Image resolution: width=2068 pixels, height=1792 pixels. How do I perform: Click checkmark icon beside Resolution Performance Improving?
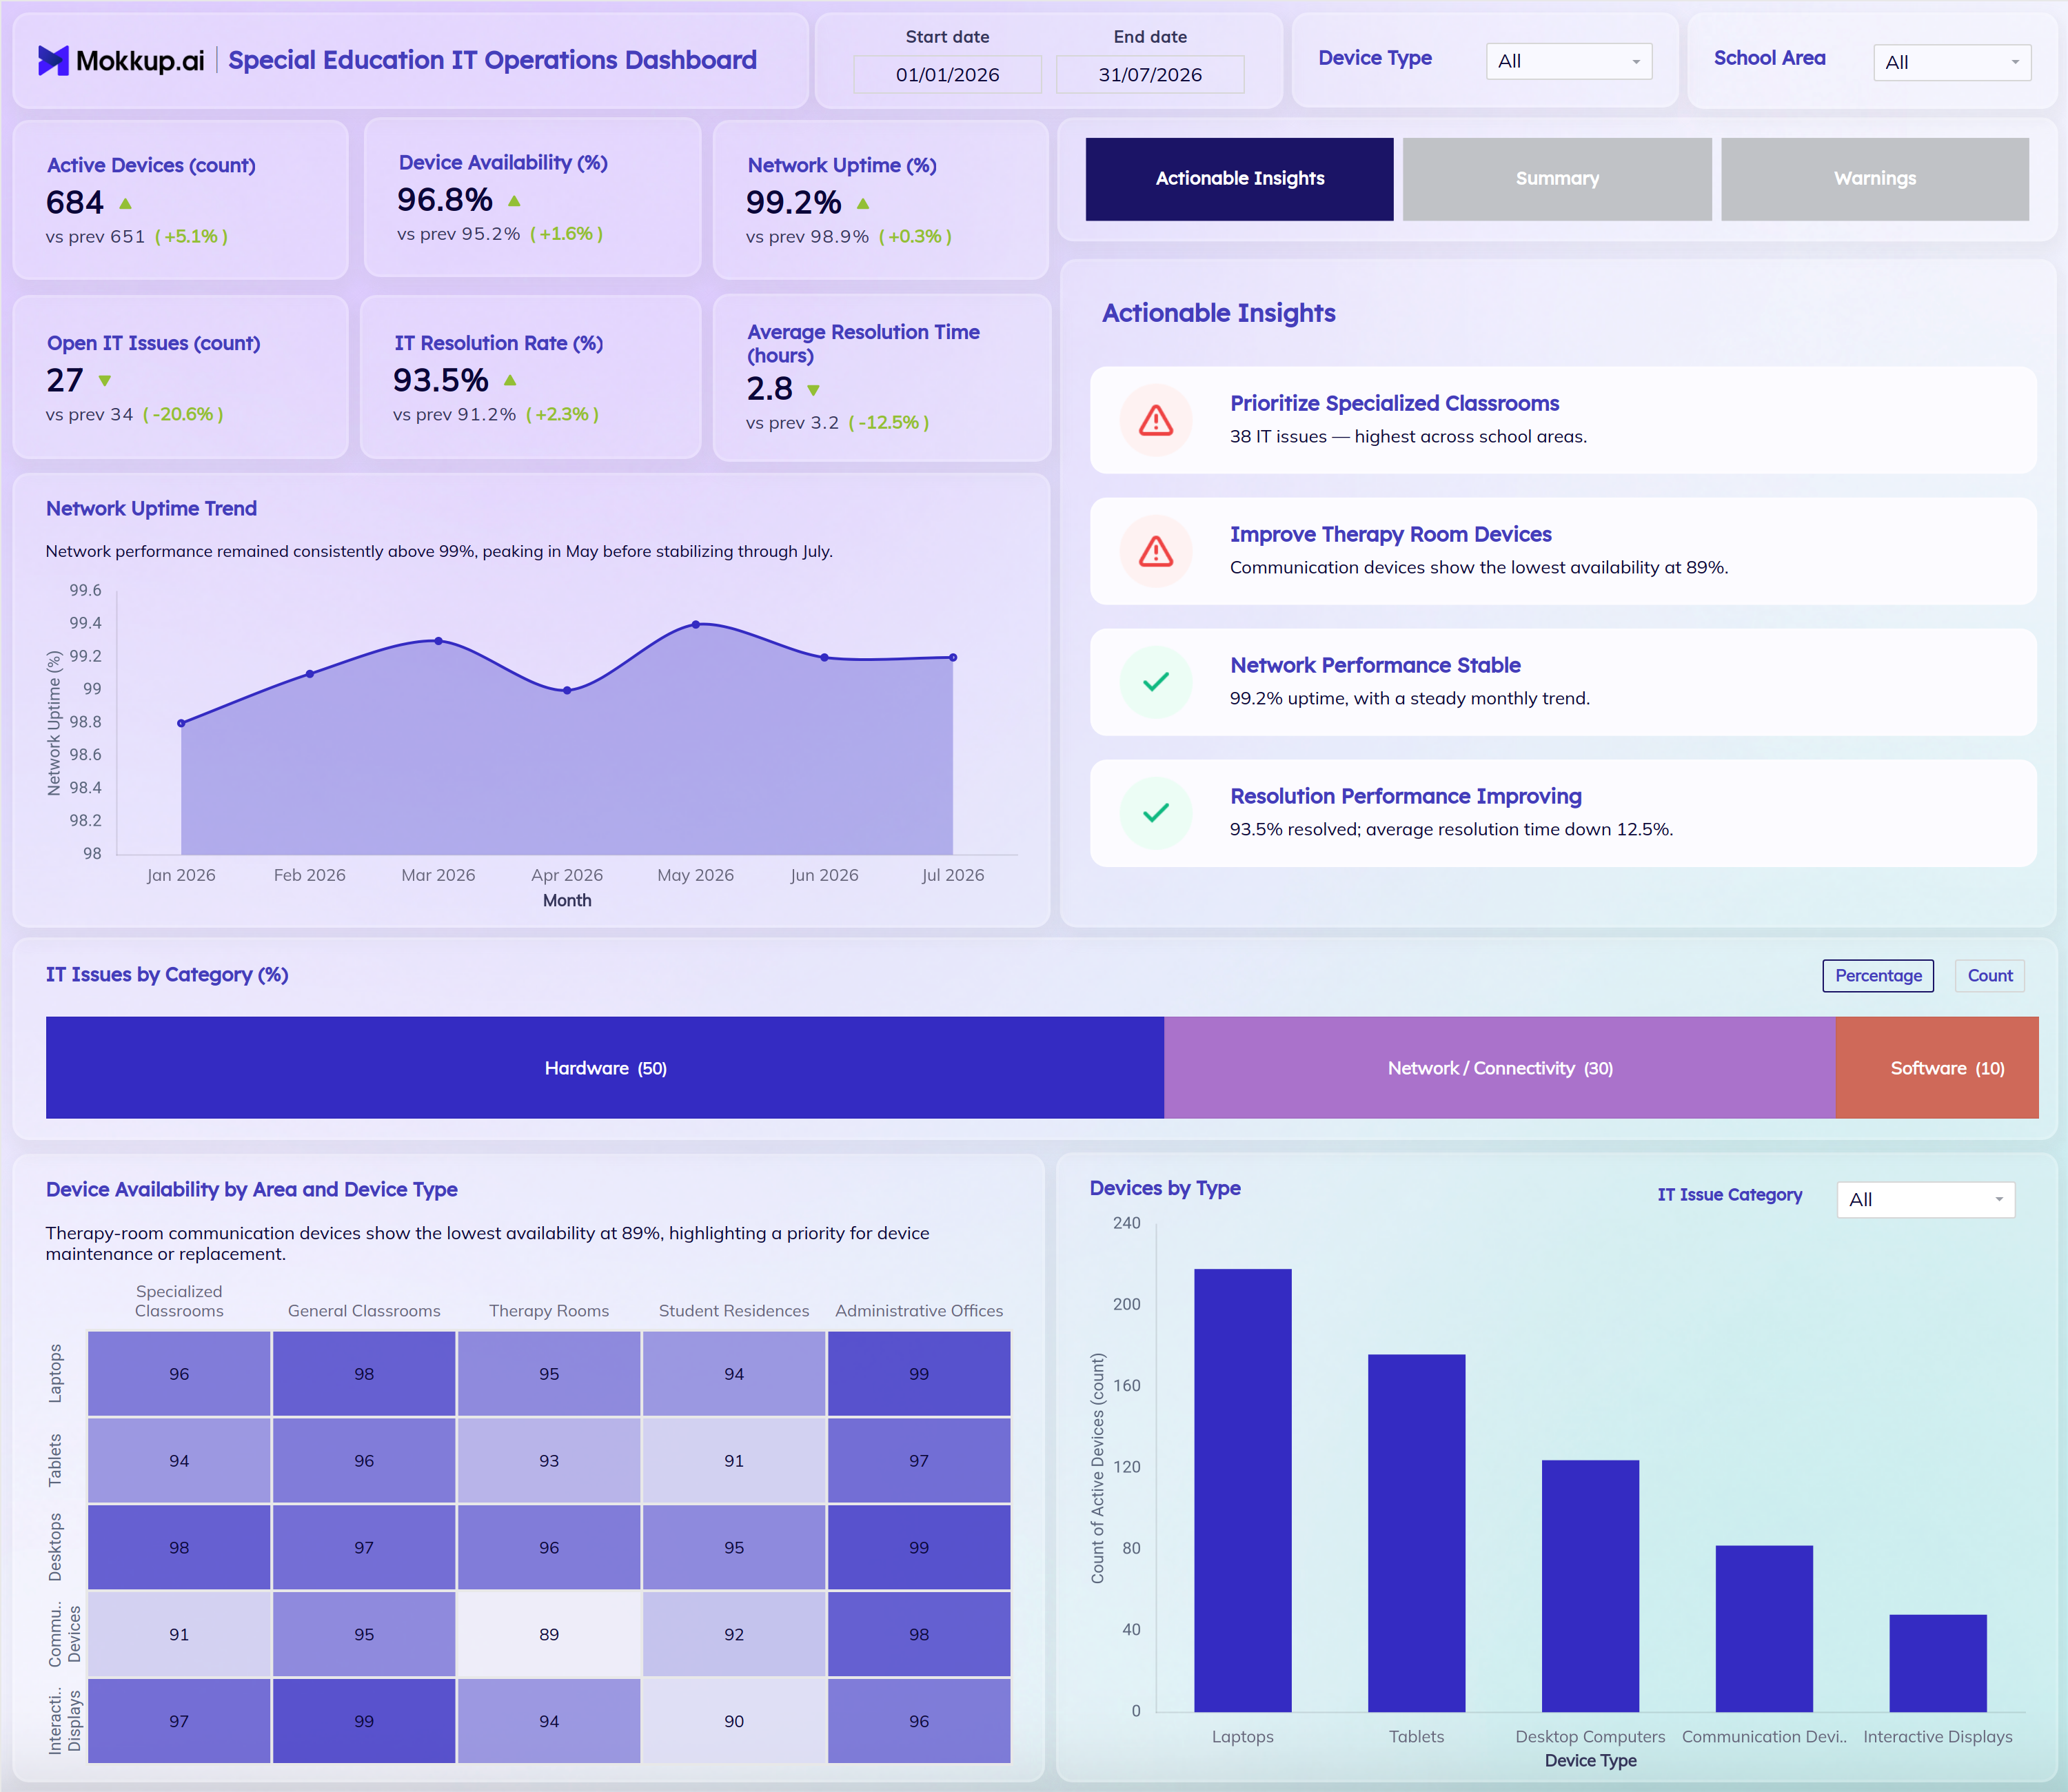tap(1156, 814)
